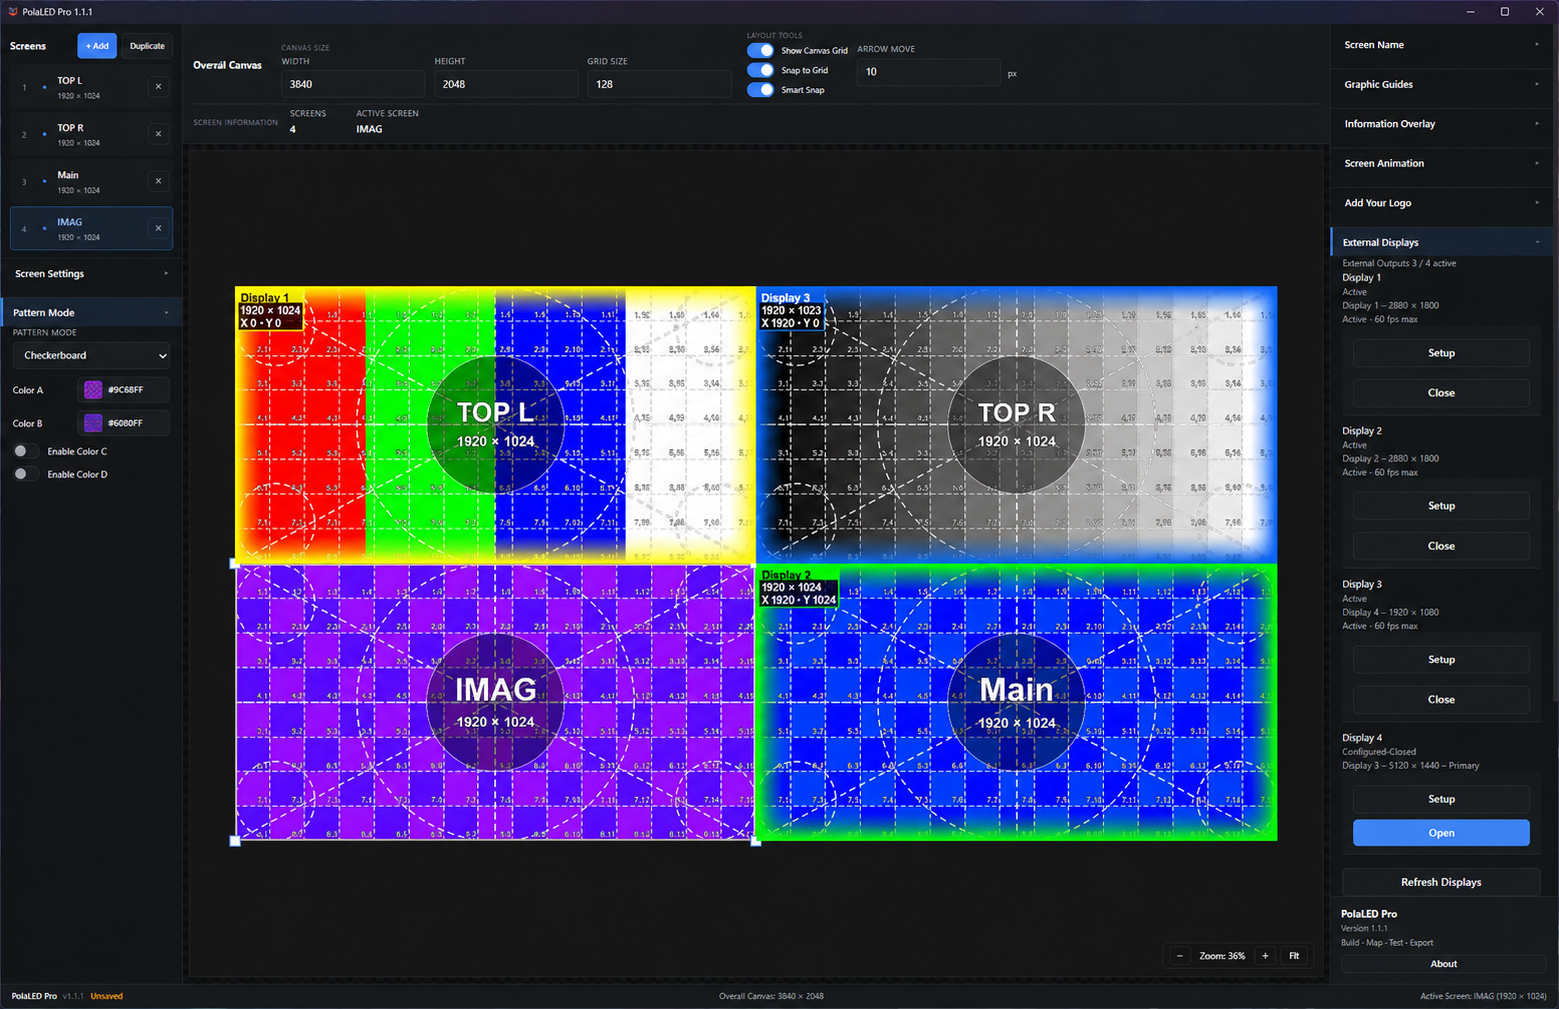Add a new screen with the +Add button
Screen dimensions: 1559x1009
pyautogui.click(x=97, y=46)
